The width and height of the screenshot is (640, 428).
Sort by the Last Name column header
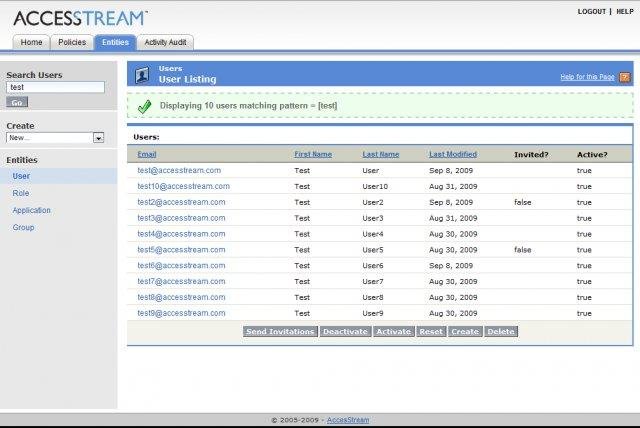pyautogui.click(x=380, y=154)
